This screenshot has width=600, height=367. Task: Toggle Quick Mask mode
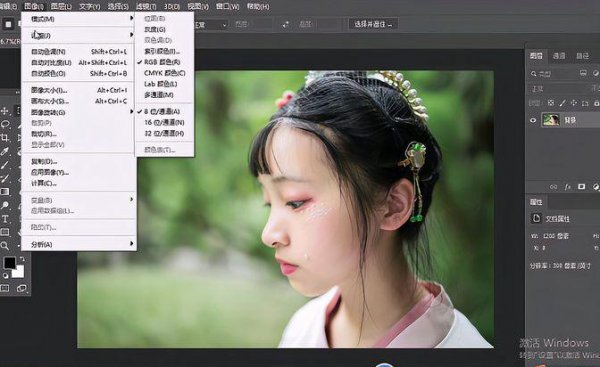pos(5,288)
